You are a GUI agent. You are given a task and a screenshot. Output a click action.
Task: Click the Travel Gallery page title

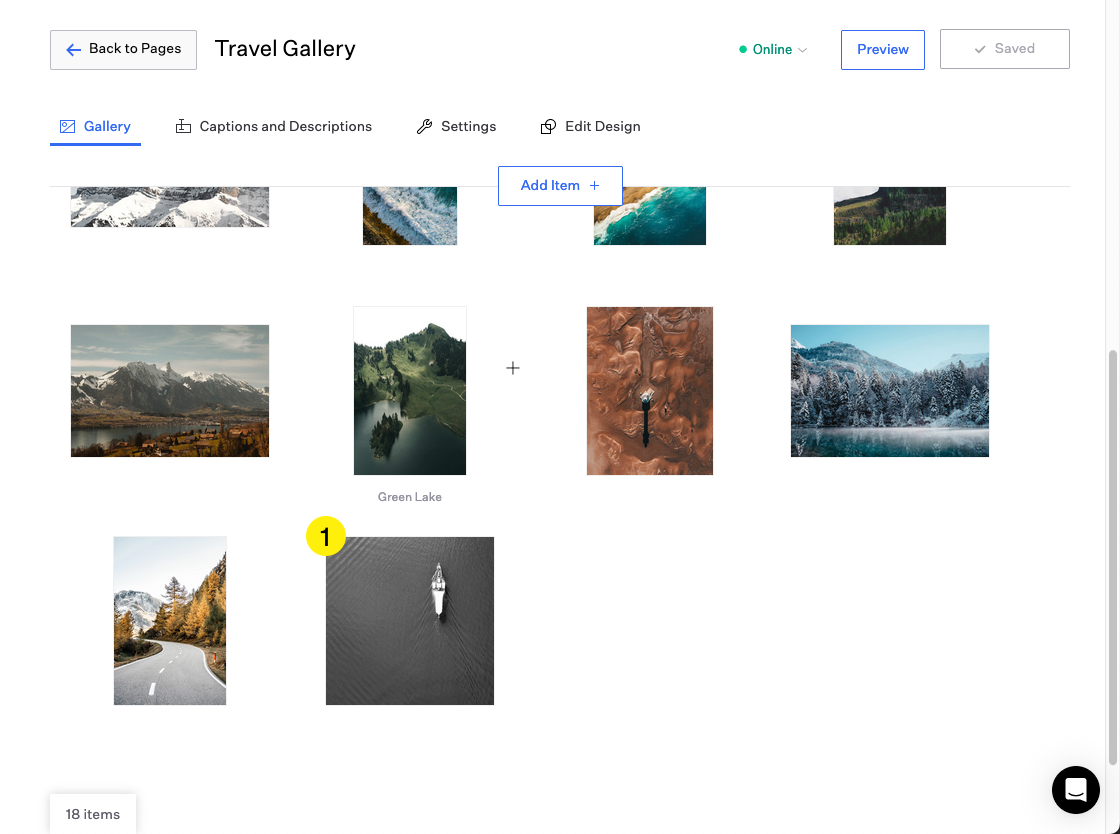[x=285, y=49]
